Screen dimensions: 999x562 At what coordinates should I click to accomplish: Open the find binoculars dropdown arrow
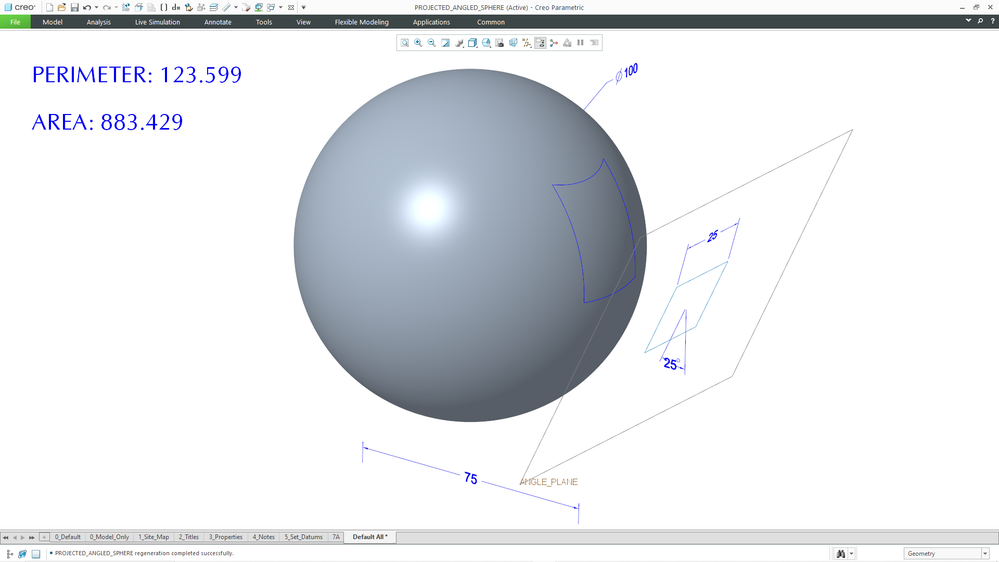(x=852, y=554)
